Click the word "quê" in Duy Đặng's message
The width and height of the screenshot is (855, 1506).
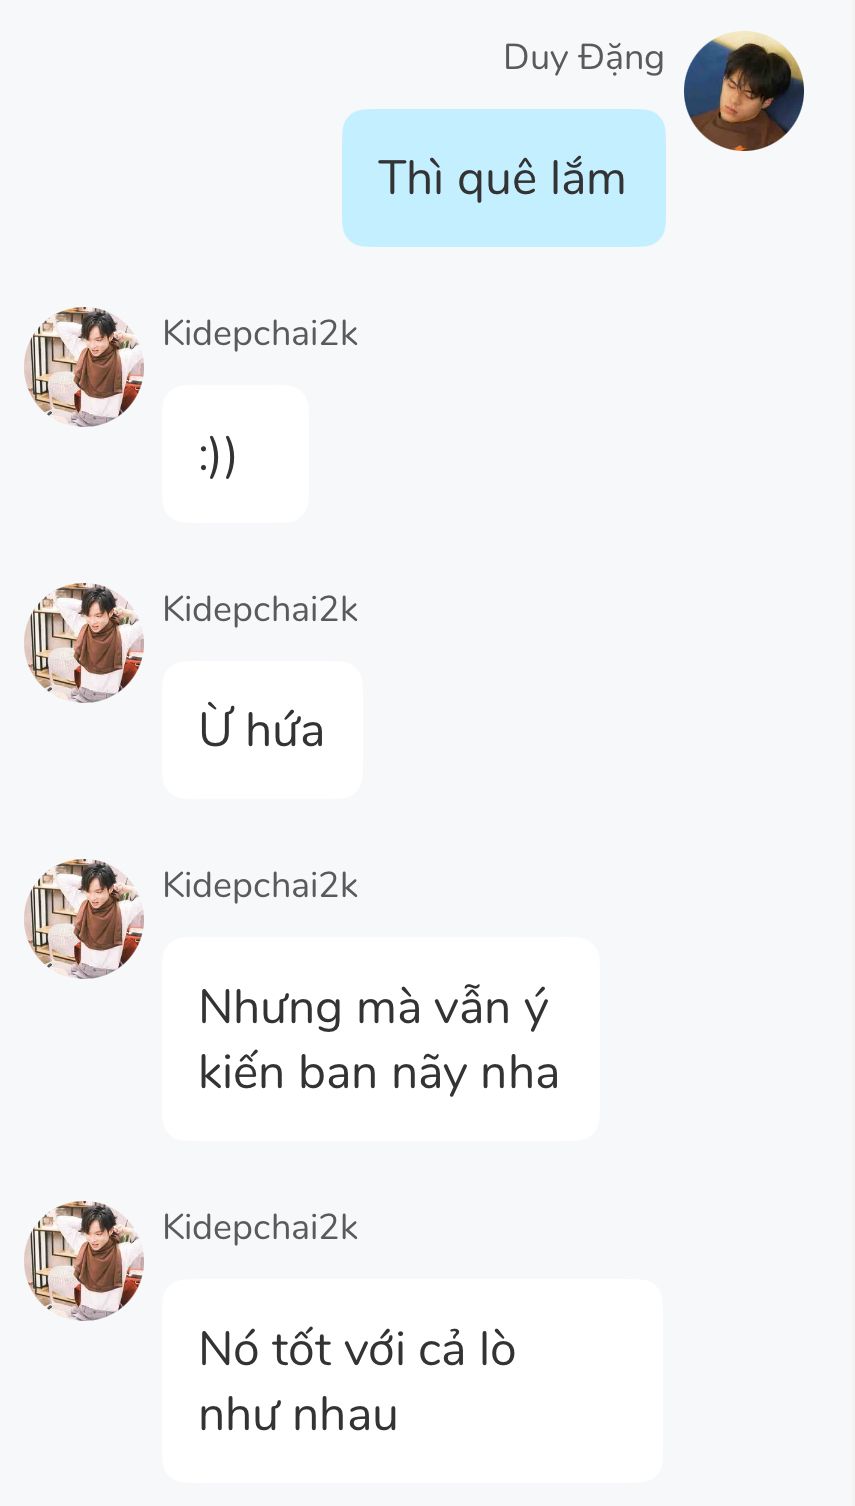pyautogui.click(x=494, y=180)
